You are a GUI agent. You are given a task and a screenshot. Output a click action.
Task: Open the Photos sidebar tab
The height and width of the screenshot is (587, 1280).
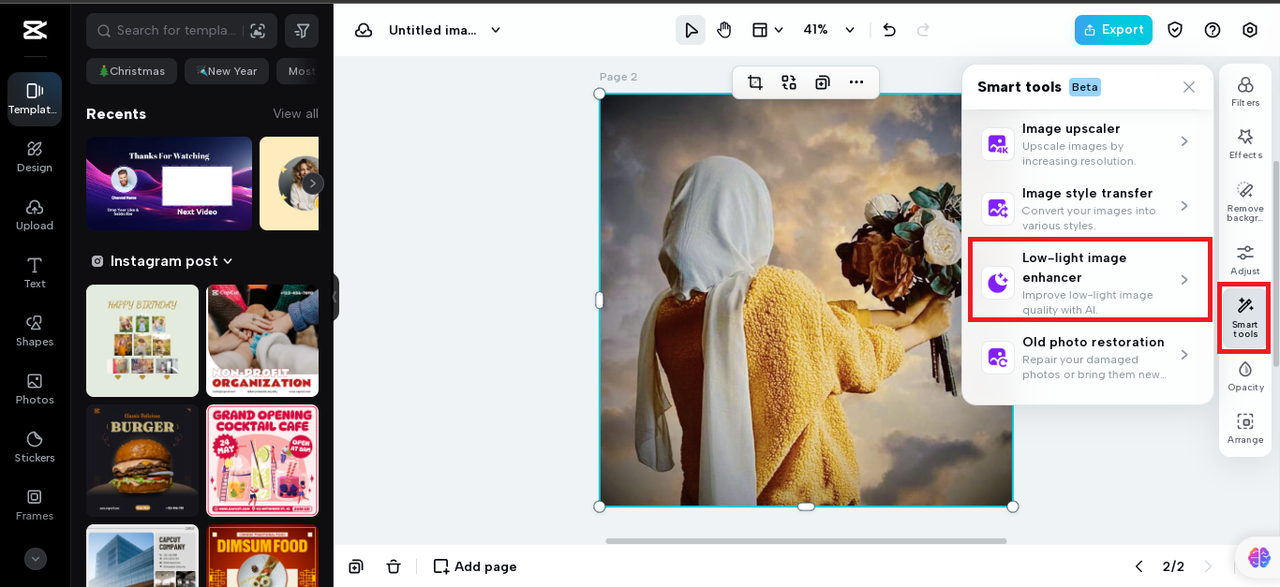(x=35, y=389)
